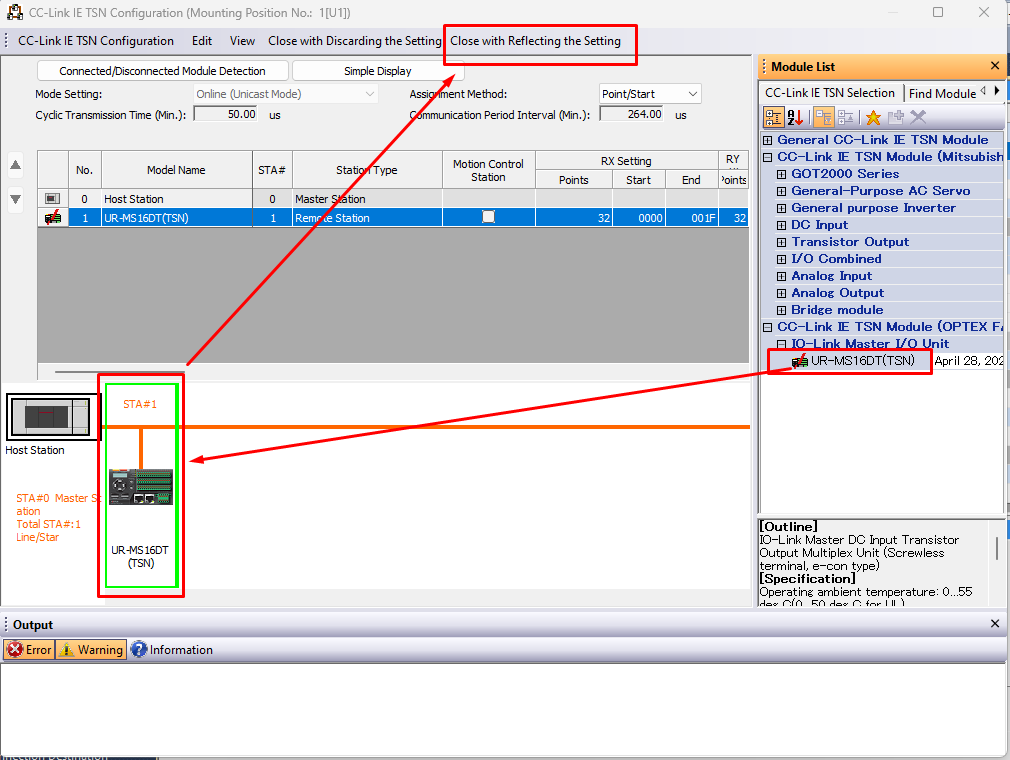The image size is (1010, 760).
Task: Move station up with the up arrow button
Action: [15, 165]
